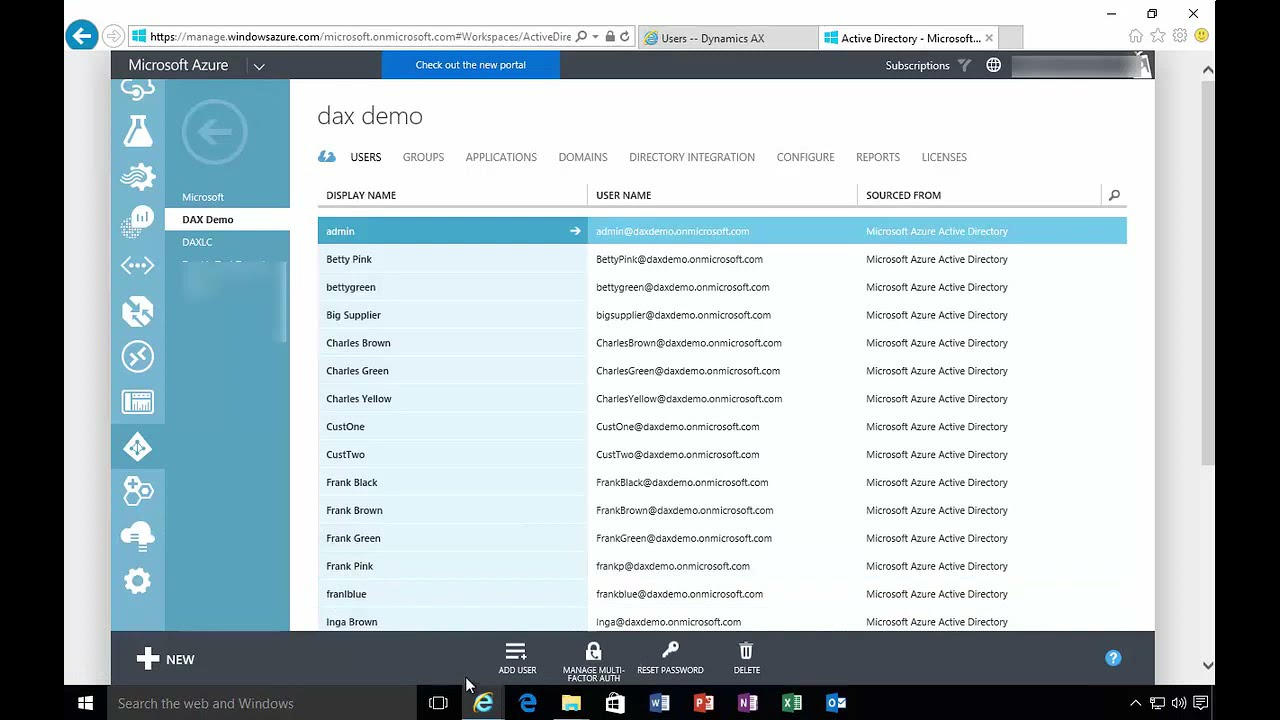The image size is (1280, 720).
Task: Open the Active Directory diamond icon
Action: tap(138, 446)
